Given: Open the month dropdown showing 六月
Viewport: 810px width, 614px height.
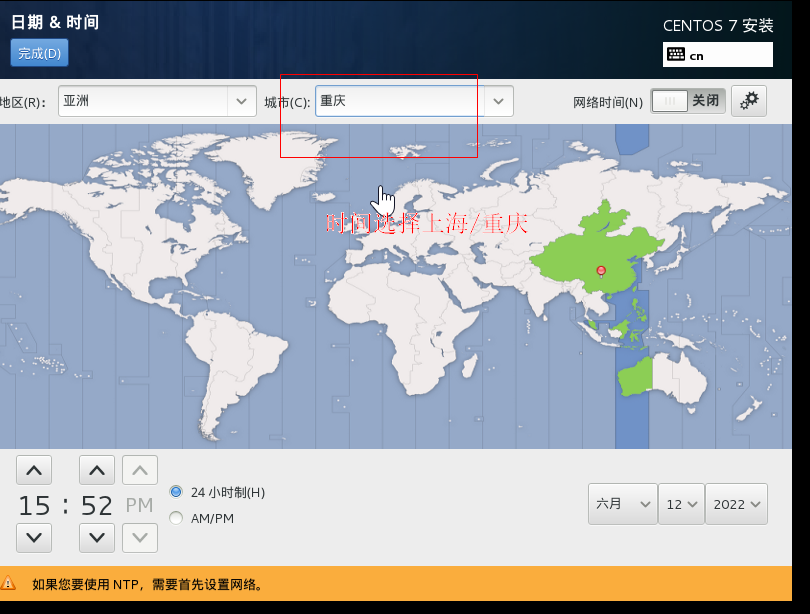Looking at the screenshot, I should [622, 504].
